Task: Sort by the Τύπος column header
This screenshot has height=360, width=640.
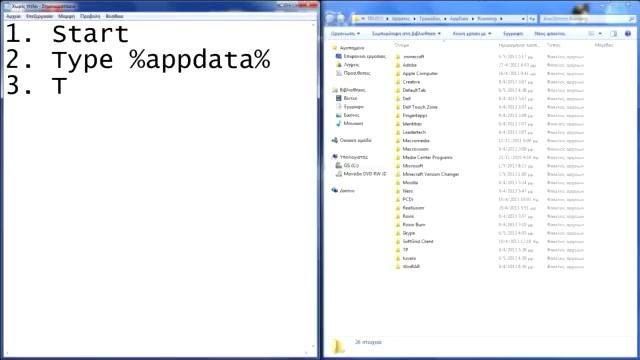Action: (553, 45)
